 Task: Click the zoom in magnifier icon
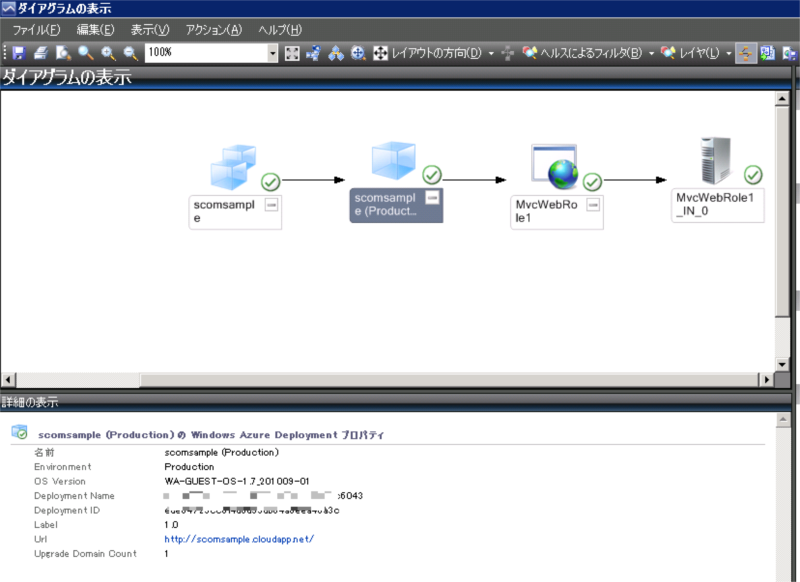(108, 52)
